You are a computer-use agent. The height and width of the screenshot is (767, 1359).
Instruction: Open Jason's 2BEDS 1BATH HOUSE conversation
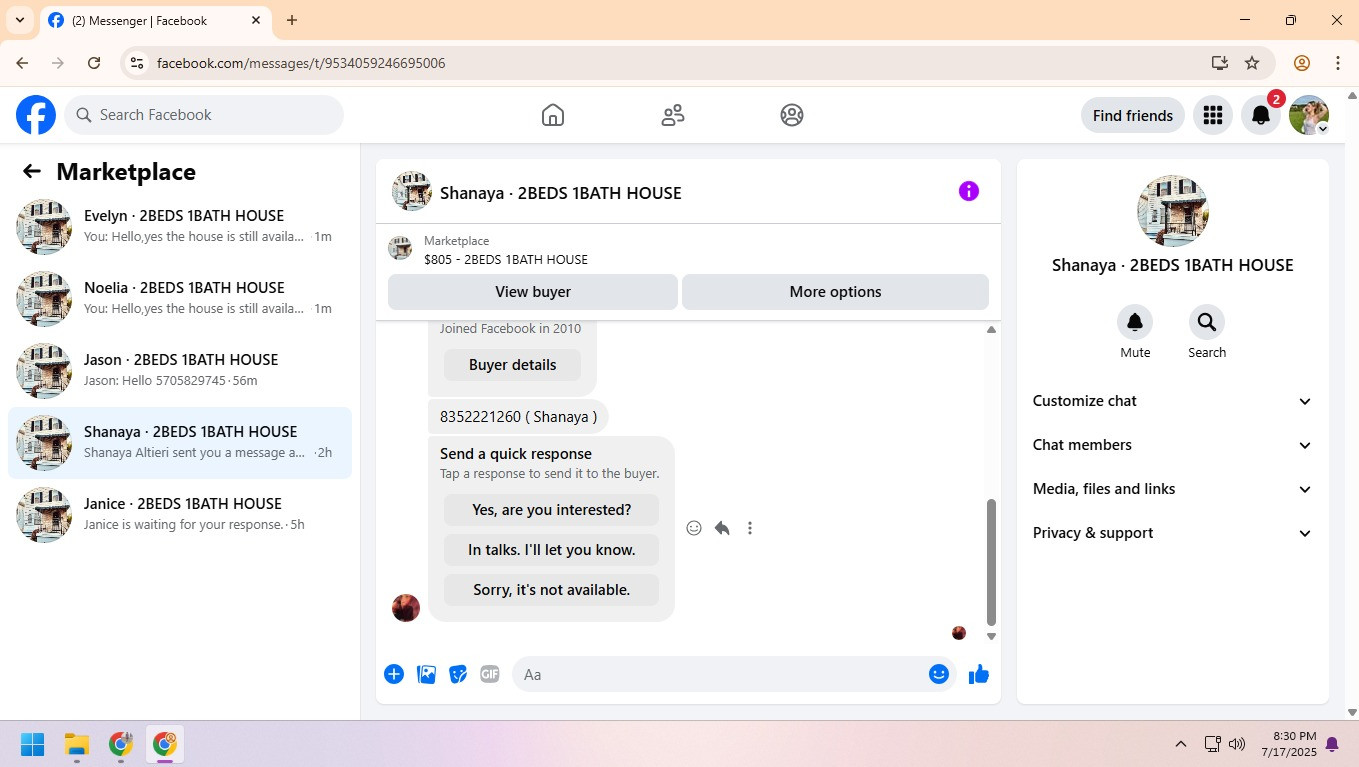click(180, 371)
